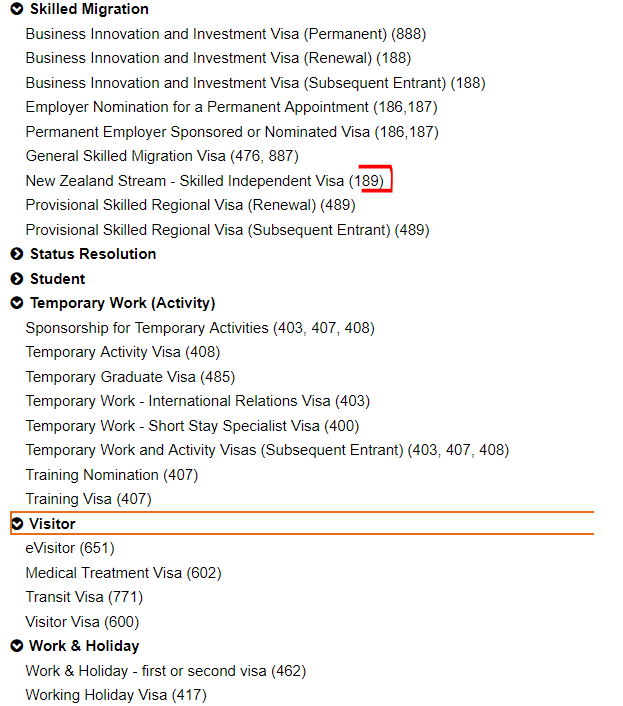Select Medical Treatment Visa (602)

[123, 573]
